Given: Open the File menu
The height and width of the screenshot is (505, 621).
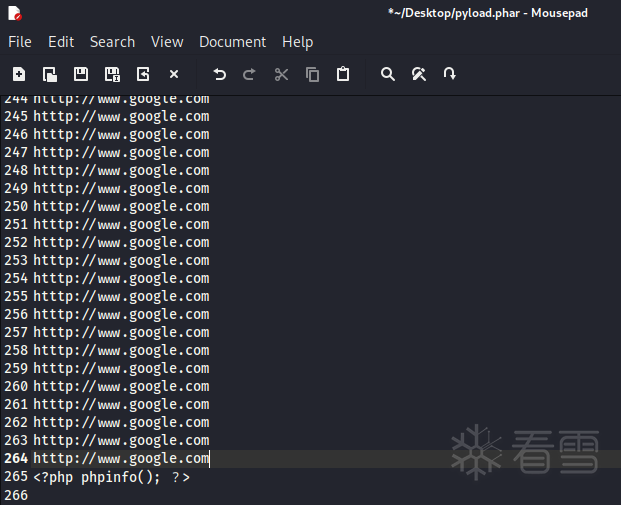Looking at the screenshot, I should coord(20,42).
